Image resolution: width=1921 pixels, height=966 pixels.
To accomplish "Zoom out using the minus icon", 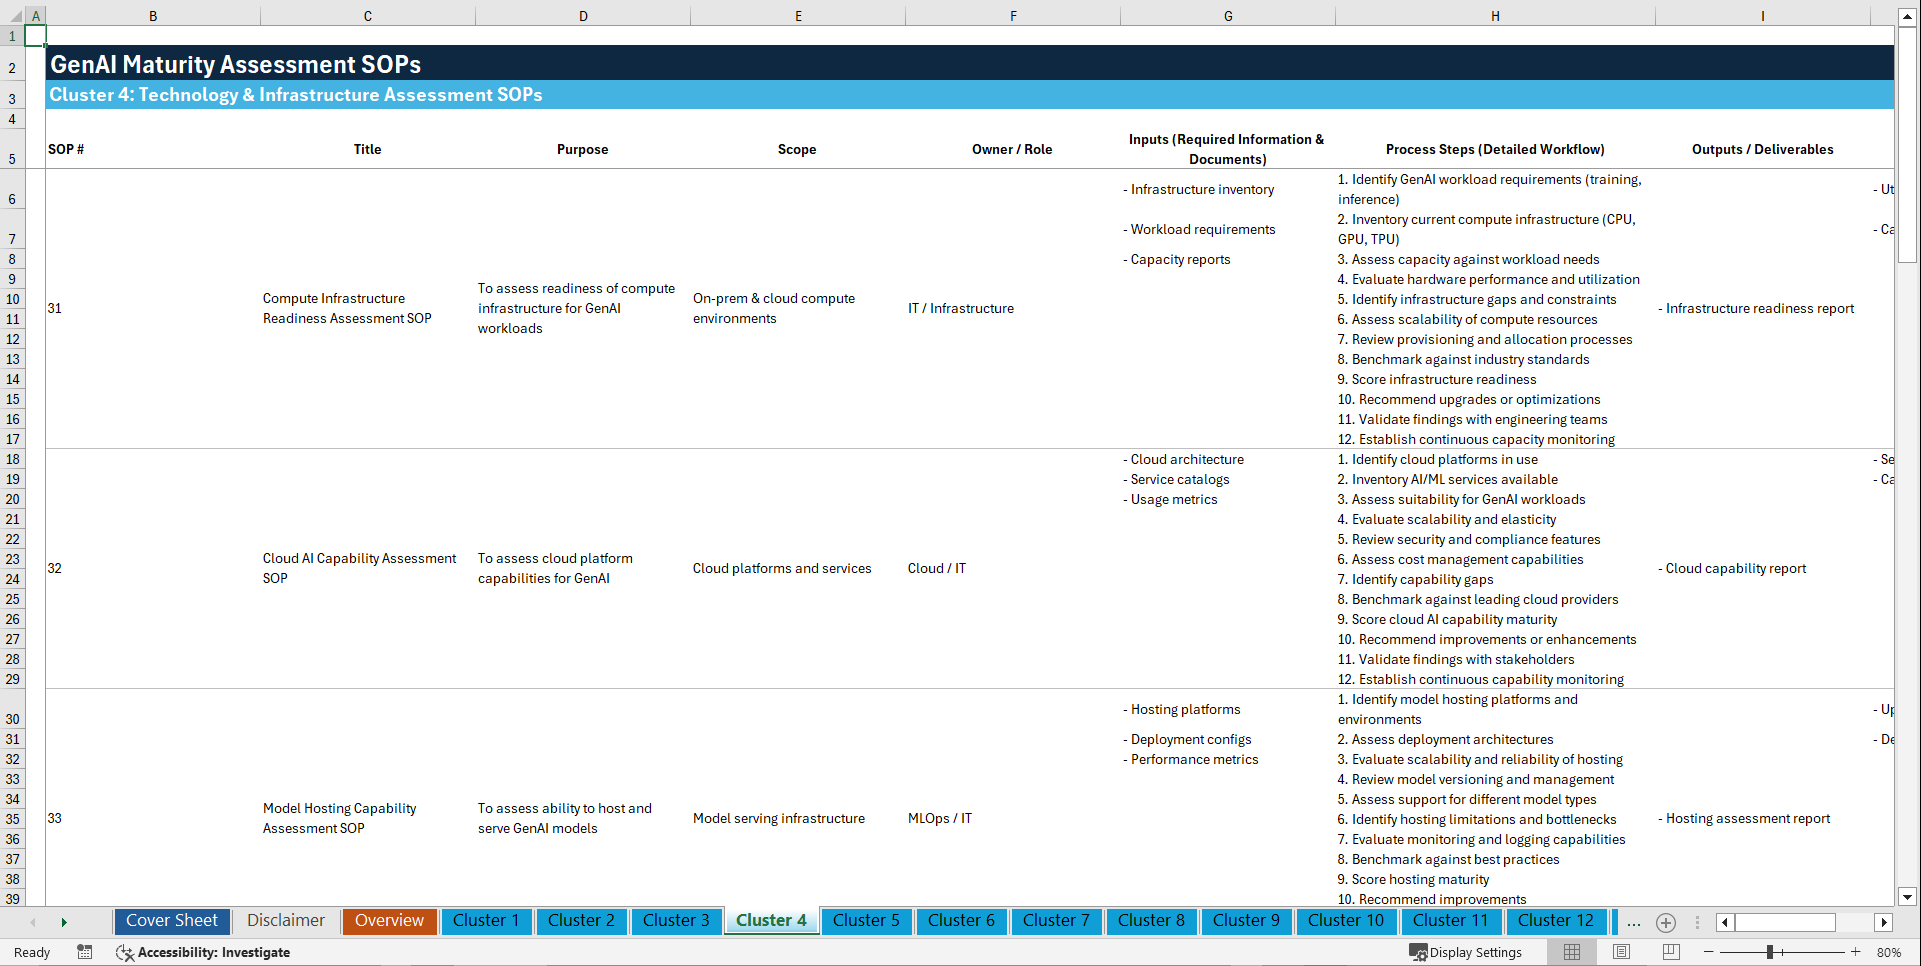I will pos(1709,952).
